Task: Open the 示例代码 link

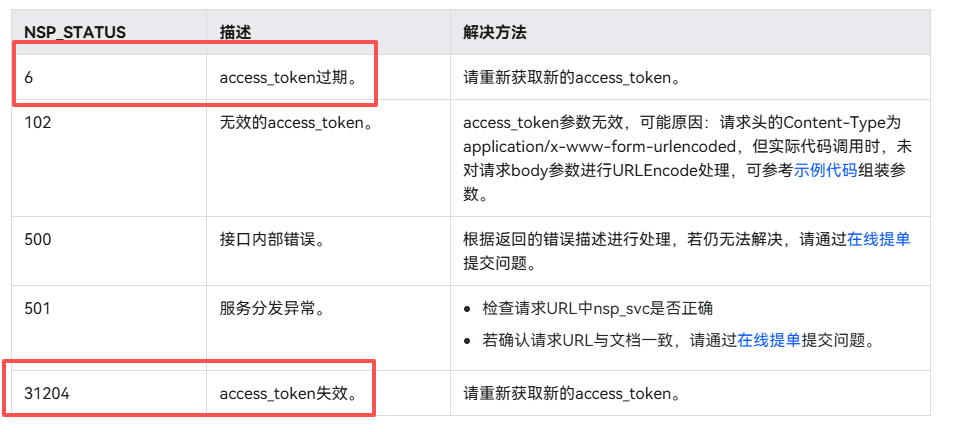Action: point(825,170)
